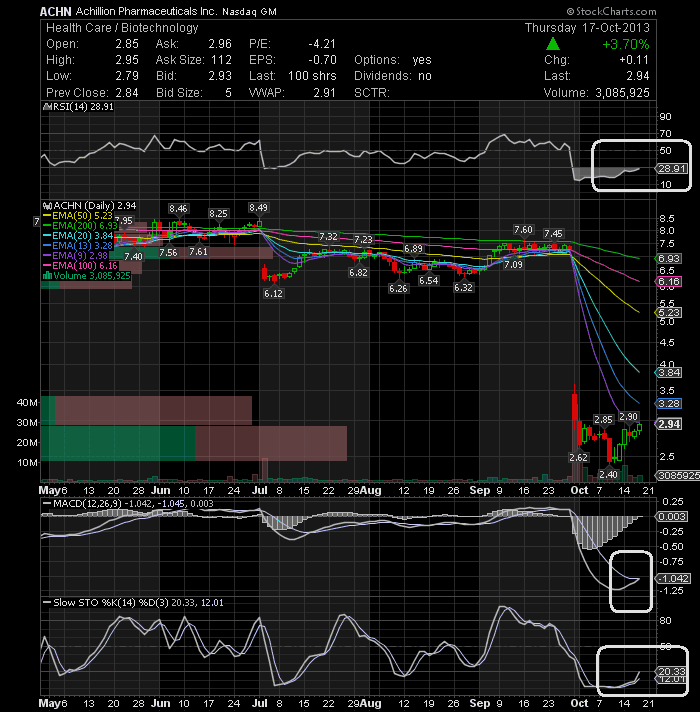Screen dimensions: 700x712
Task: Click the EPS value -0.70
Action: point(322,60)
